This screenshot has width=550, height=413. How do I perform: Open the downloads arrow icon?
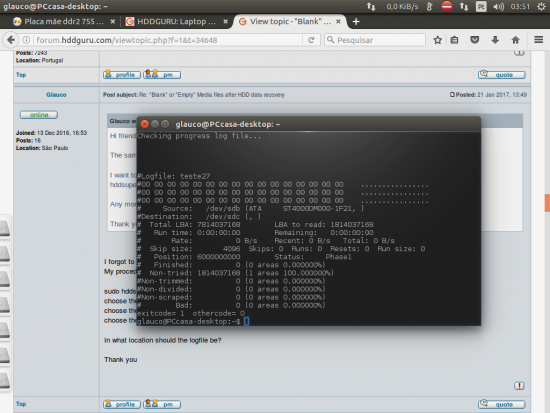click(495, 40)
